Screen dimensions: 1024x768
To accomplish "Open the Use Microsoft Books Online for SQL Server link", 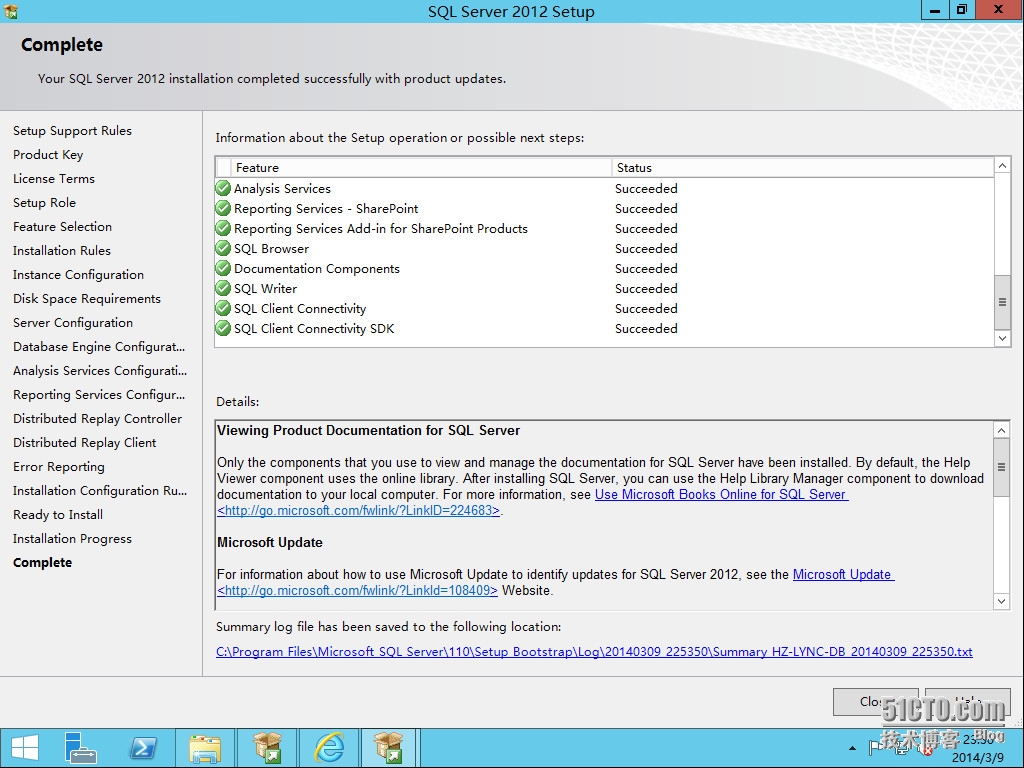I will tap(722, 494).
